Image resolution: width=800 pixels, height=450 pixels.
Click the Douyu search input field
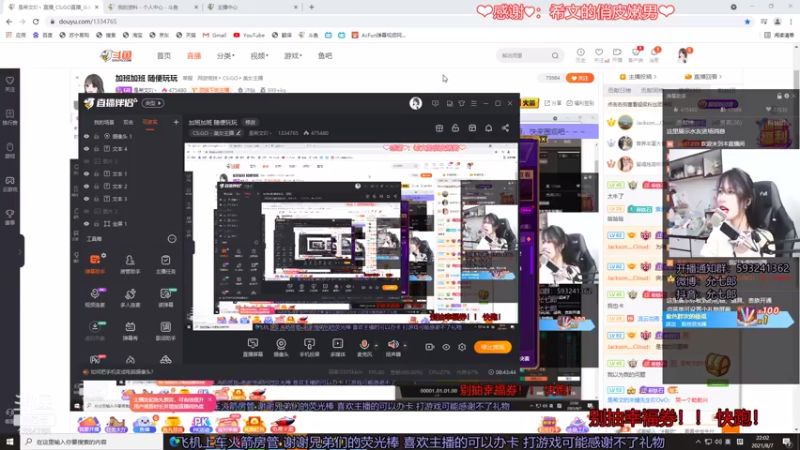pyautogui.click(x=524, y=56)
